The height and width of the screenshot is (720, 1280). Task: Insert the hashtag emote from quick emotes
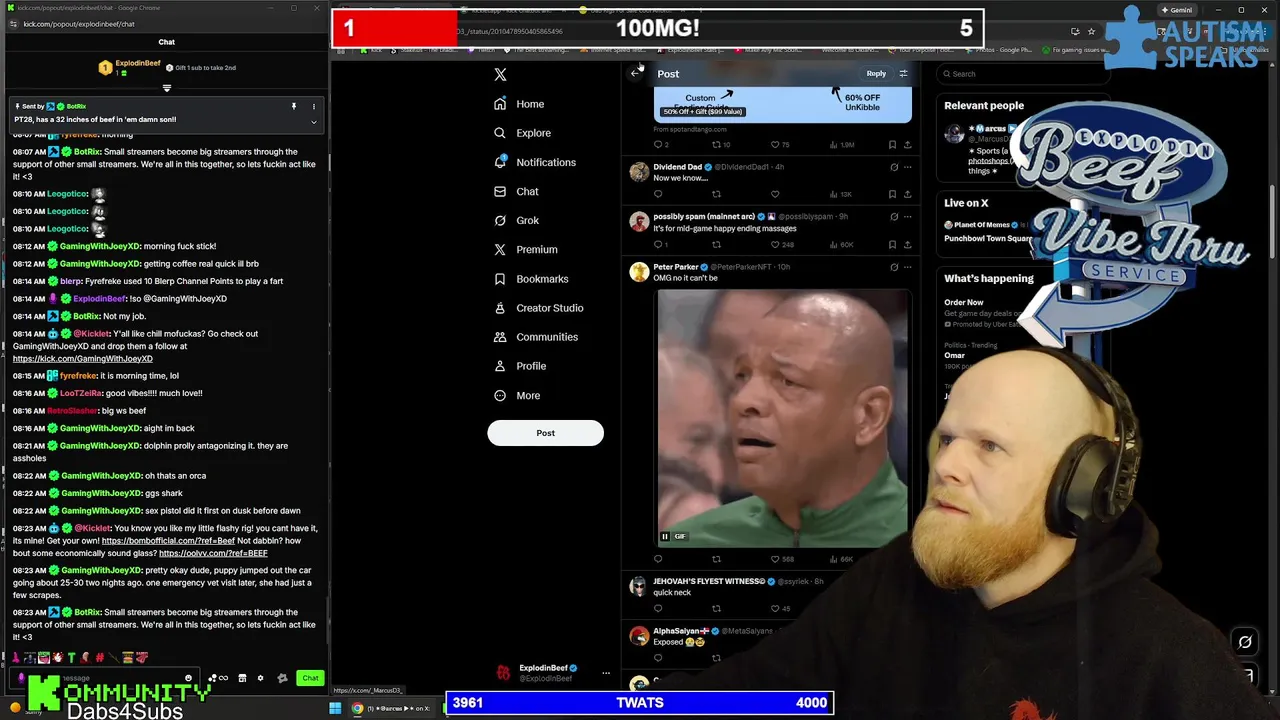(x=99, y=657)
